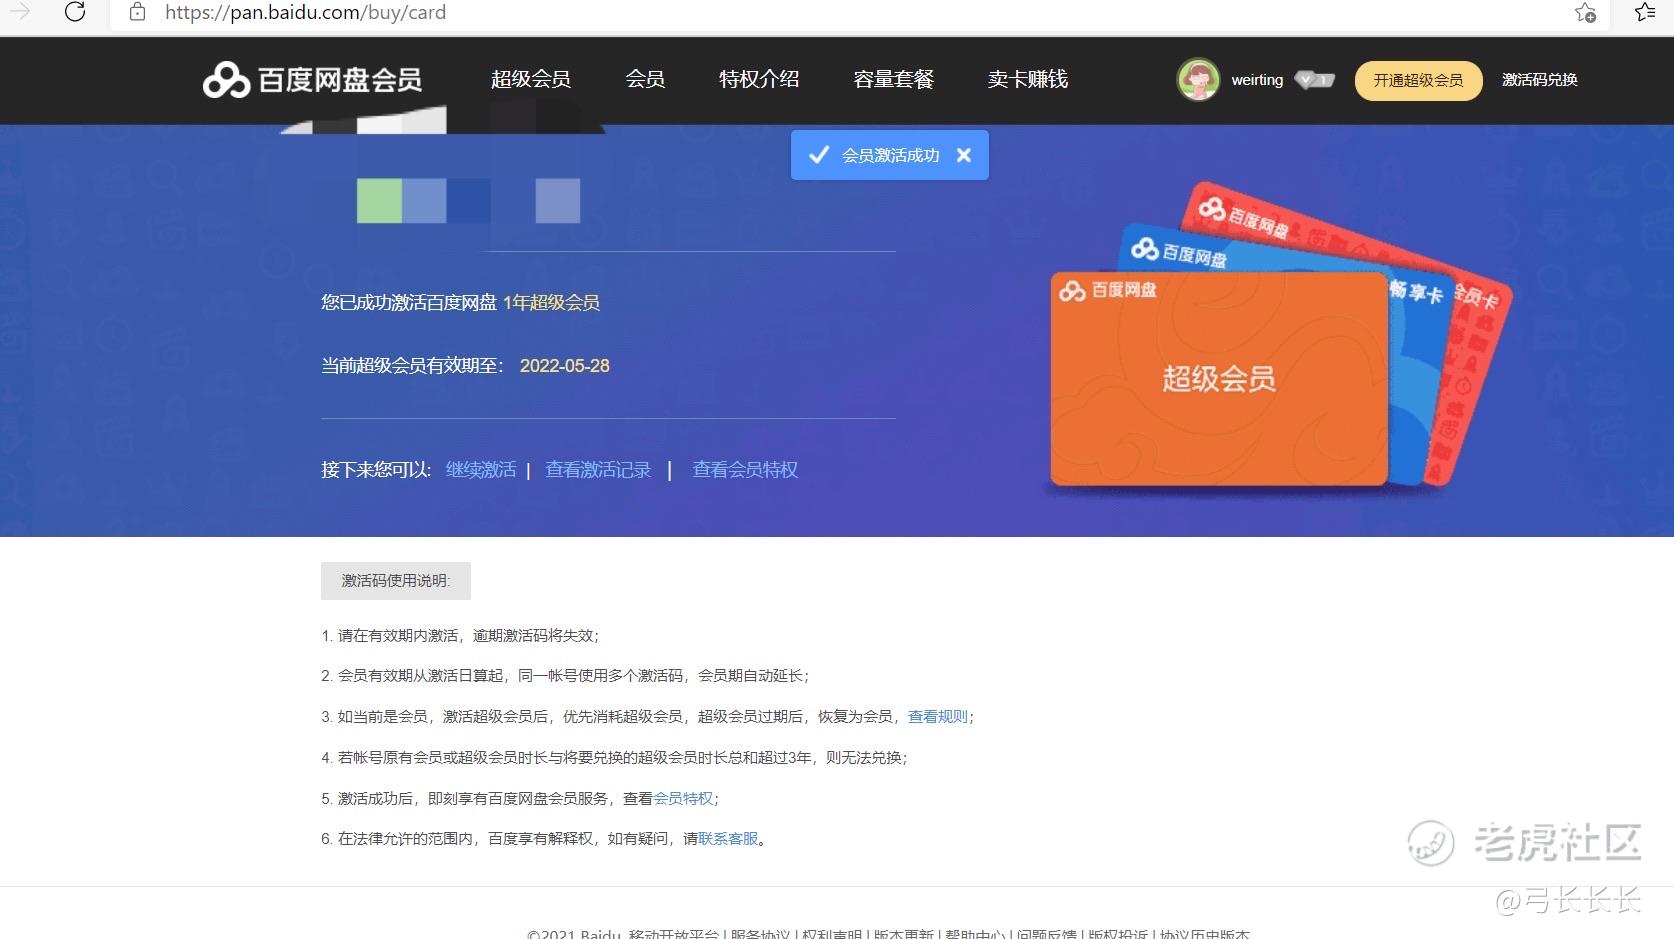Open the 会员特权 link in rule 5
The height and width of the screenshot is (939, 1674).
(683, 798)
